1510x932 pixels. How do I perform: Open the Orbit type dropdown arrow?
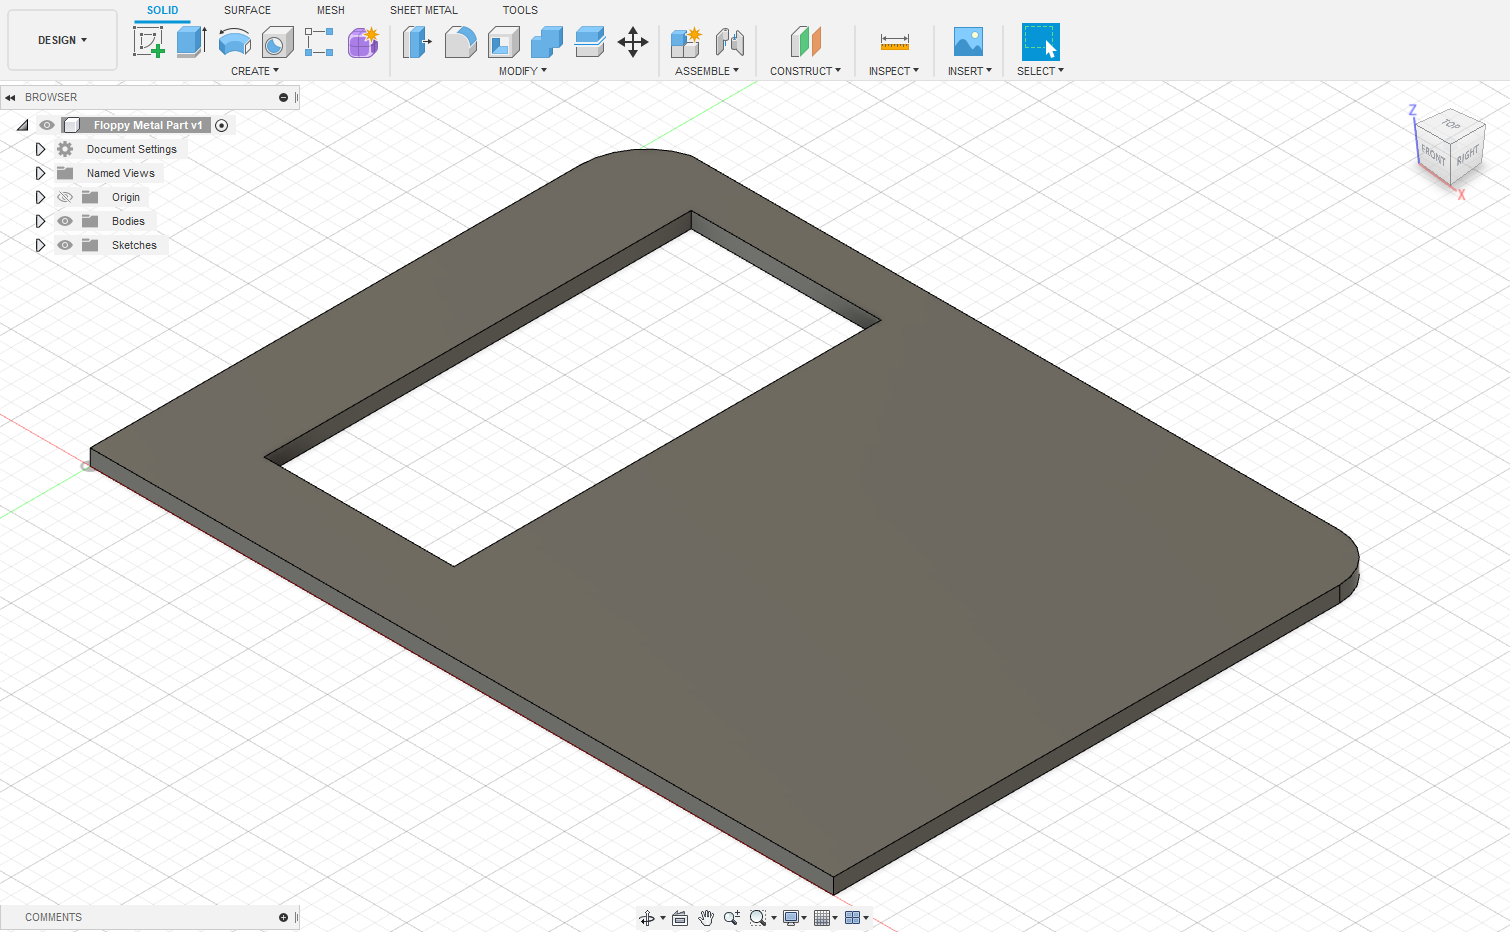pyautogui.click(x=663, y=918)
